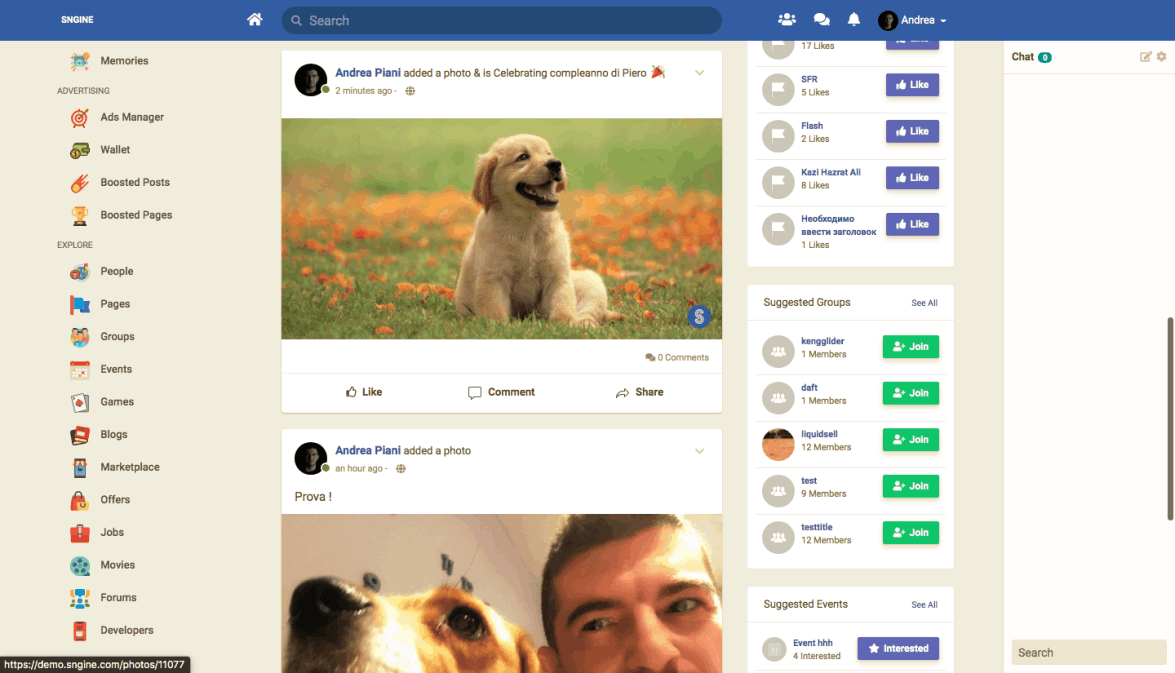See all Suggested Groups
The image size is (1175, 673).
[924, 303]
